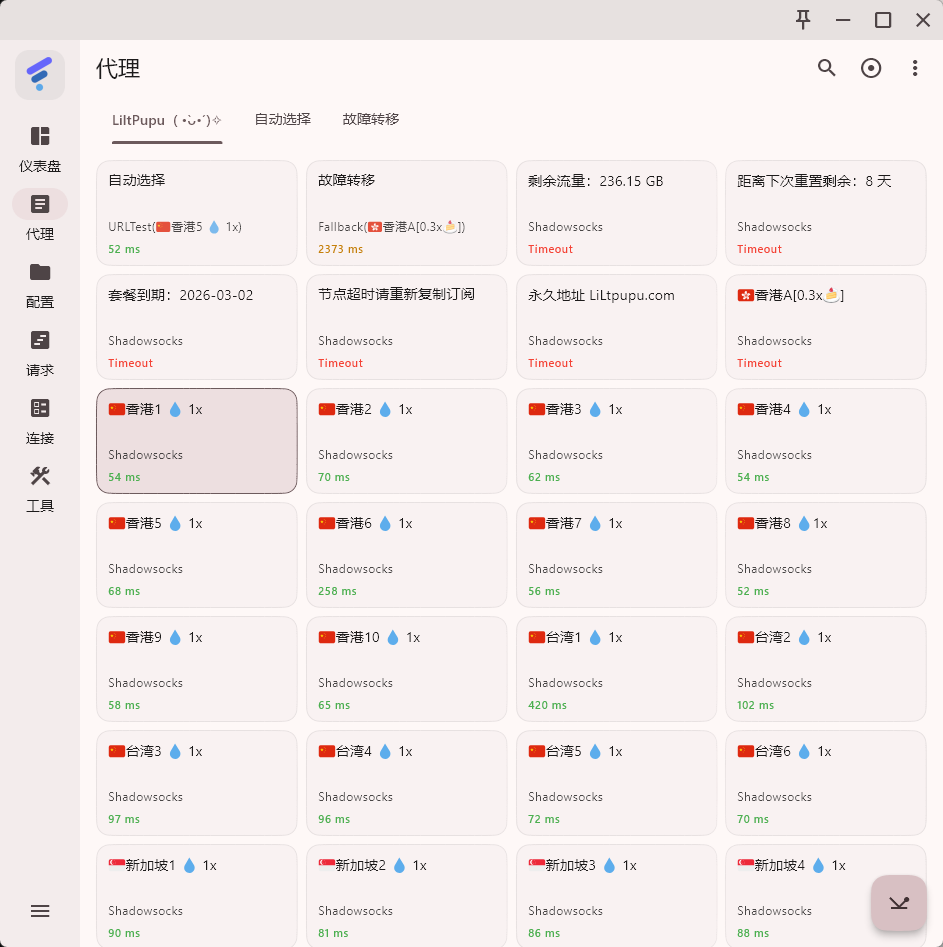This screenshot has height=947, width=943.
Task: Open the Dashboard (仪表盘) sidebar icon
Action: click(x=40, y=137)
